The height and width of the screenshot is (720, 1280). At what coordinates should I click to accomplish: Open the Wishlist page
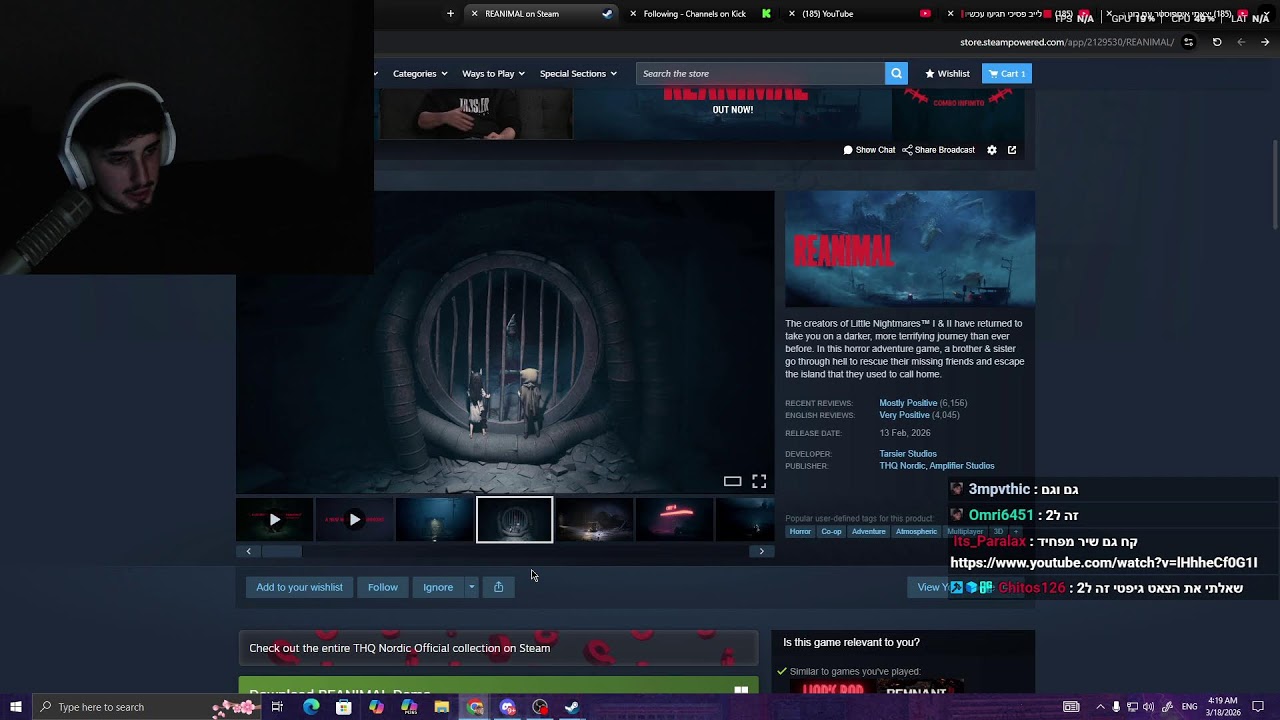(x=947, y=74)
